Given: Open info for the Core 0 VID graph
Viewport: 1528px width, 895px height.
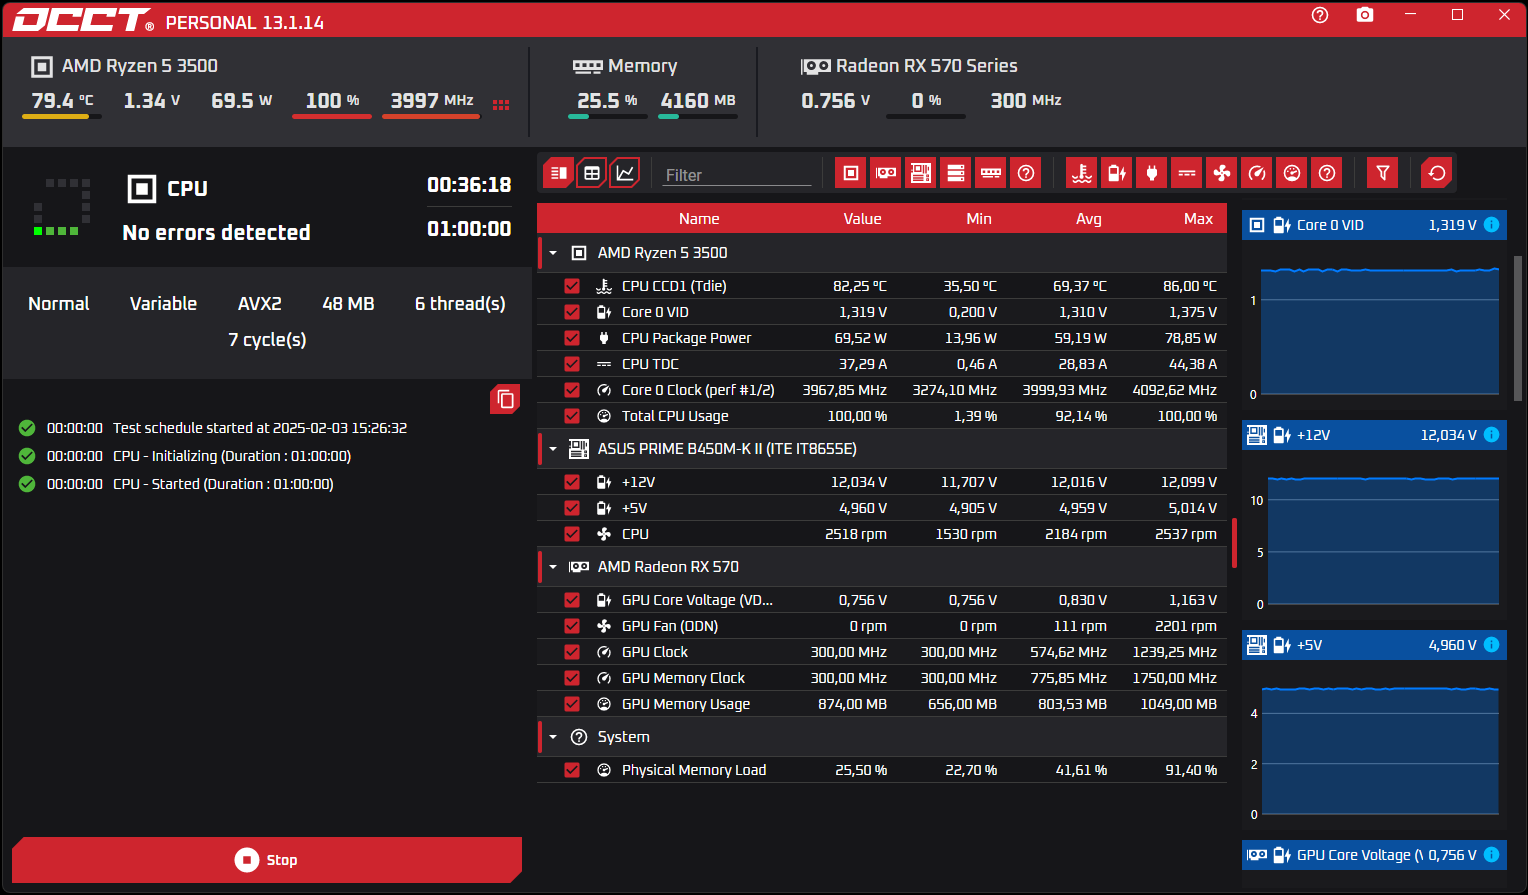Looking at the screenshot, I should (x=1492, y=225).
